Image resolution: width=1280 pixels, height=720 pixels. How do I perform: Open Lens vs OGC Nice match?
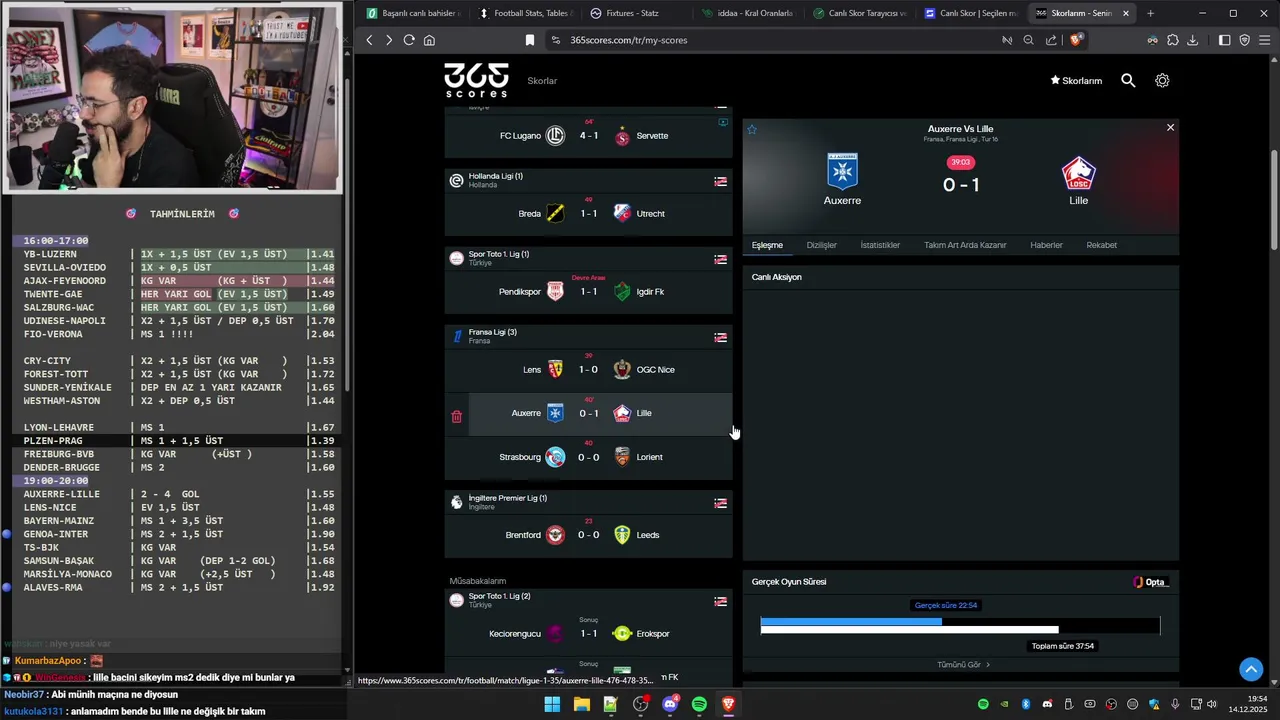click(x=588, y=369)
